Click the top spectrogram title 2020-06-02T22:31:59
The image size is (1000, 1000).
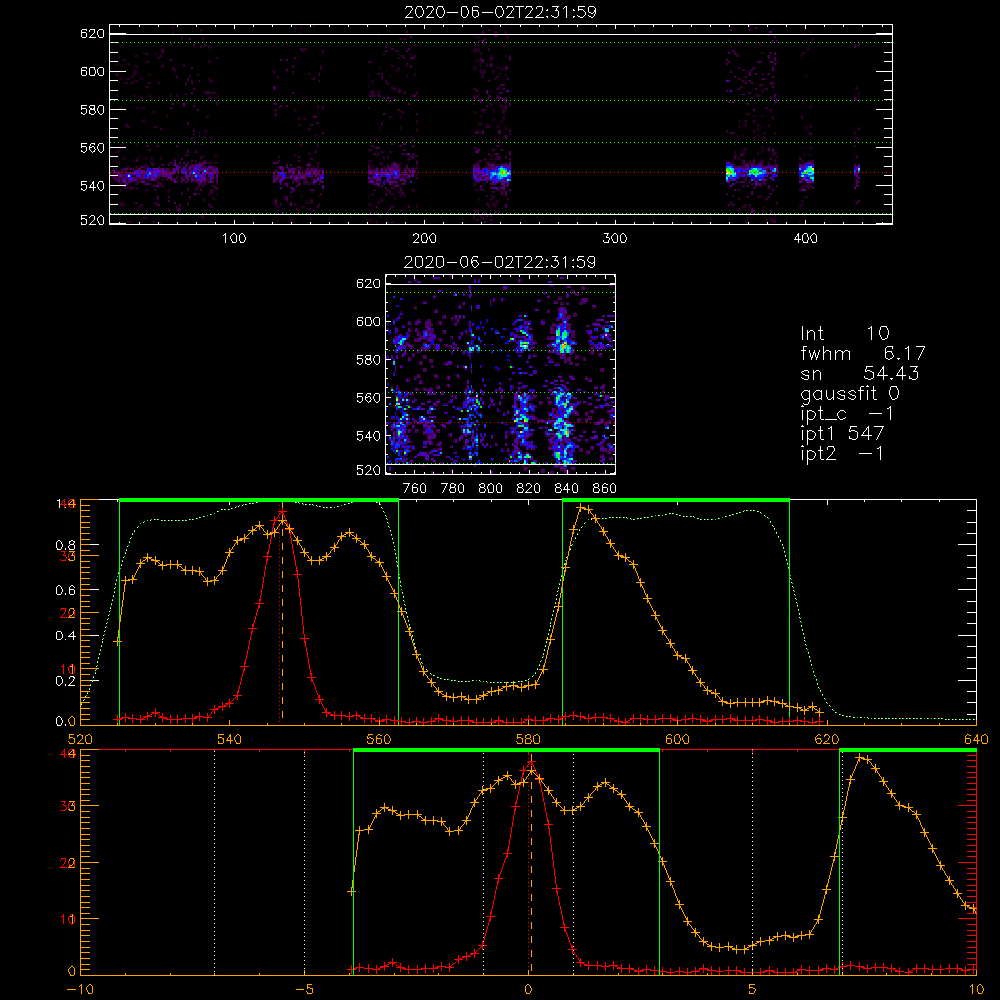point(500,12)
